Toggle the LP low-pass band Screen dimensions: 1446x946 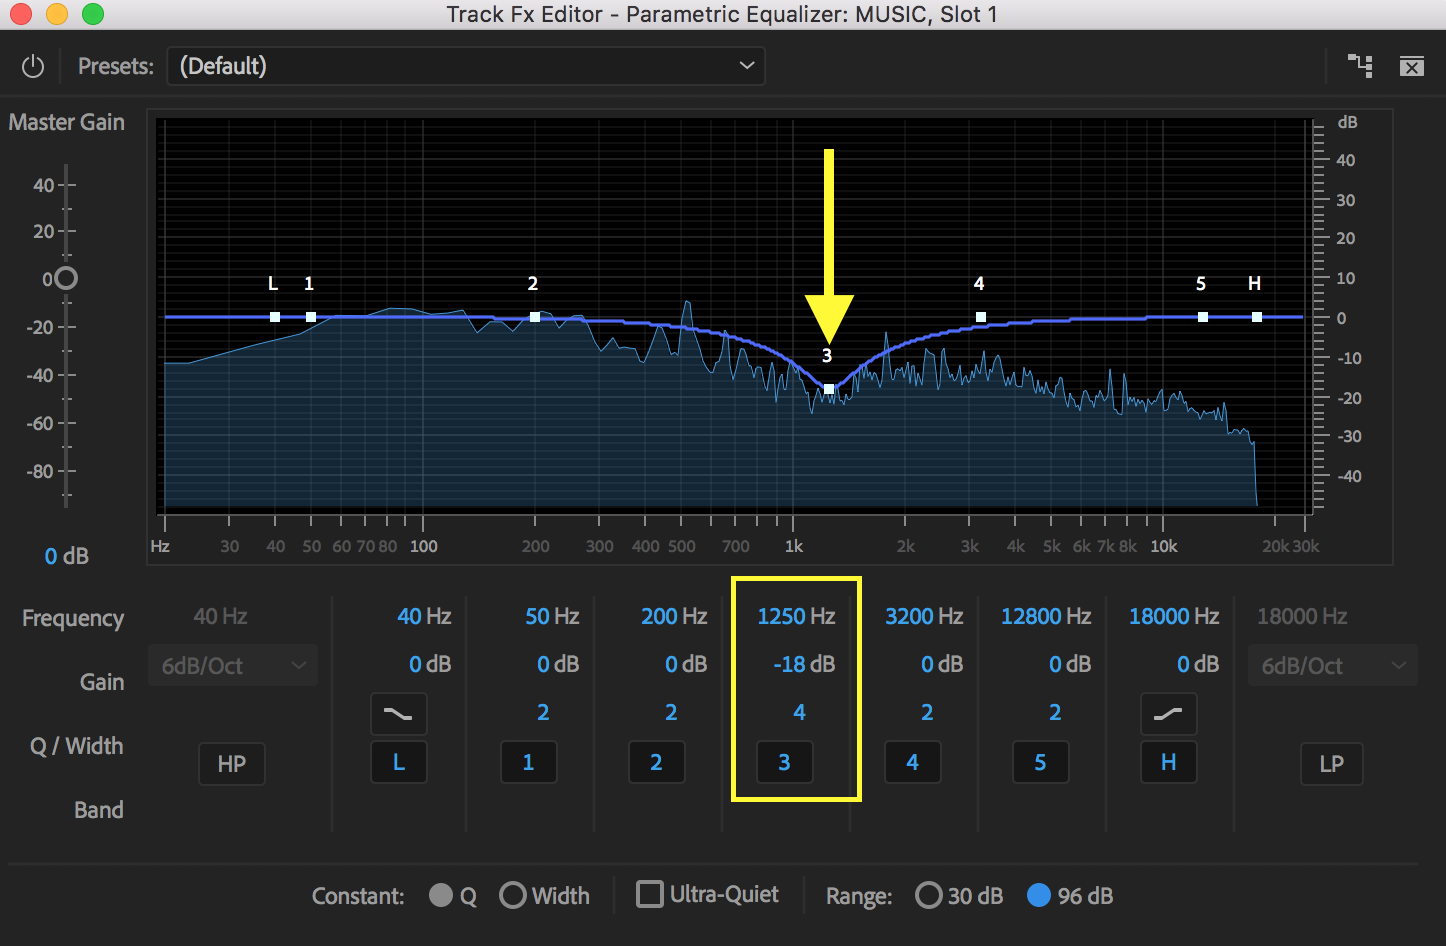[1332, 764]
